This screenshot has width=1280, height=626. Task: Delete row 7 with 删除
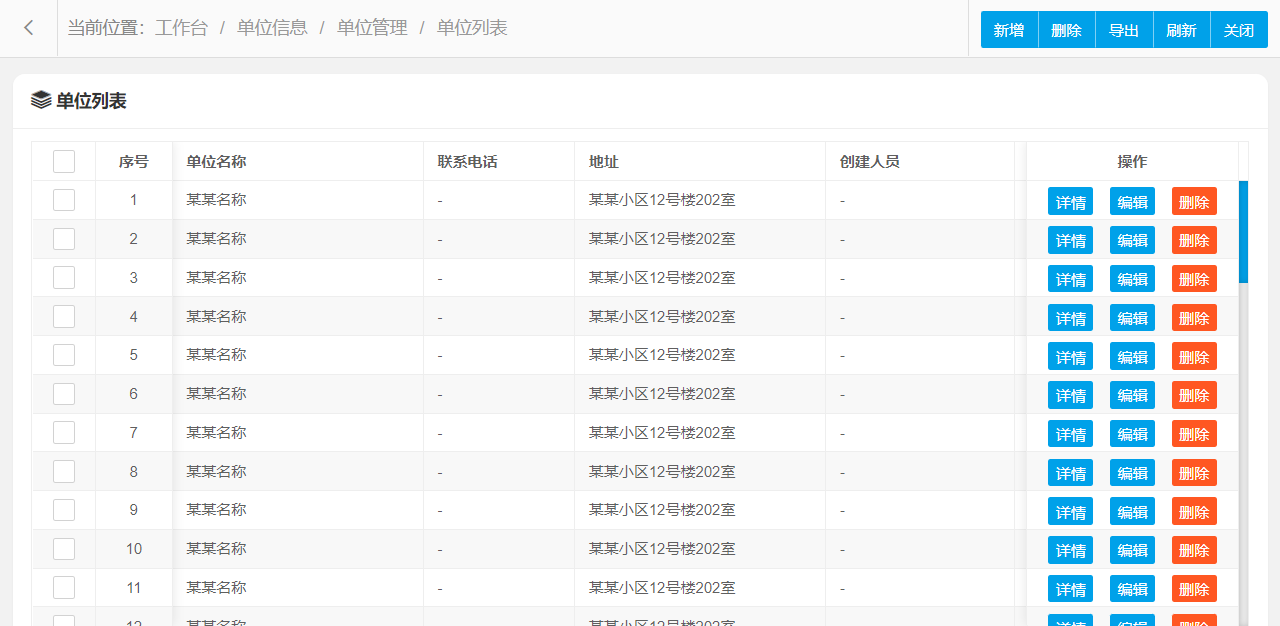pyautogui.click(x=1194, y=434)
